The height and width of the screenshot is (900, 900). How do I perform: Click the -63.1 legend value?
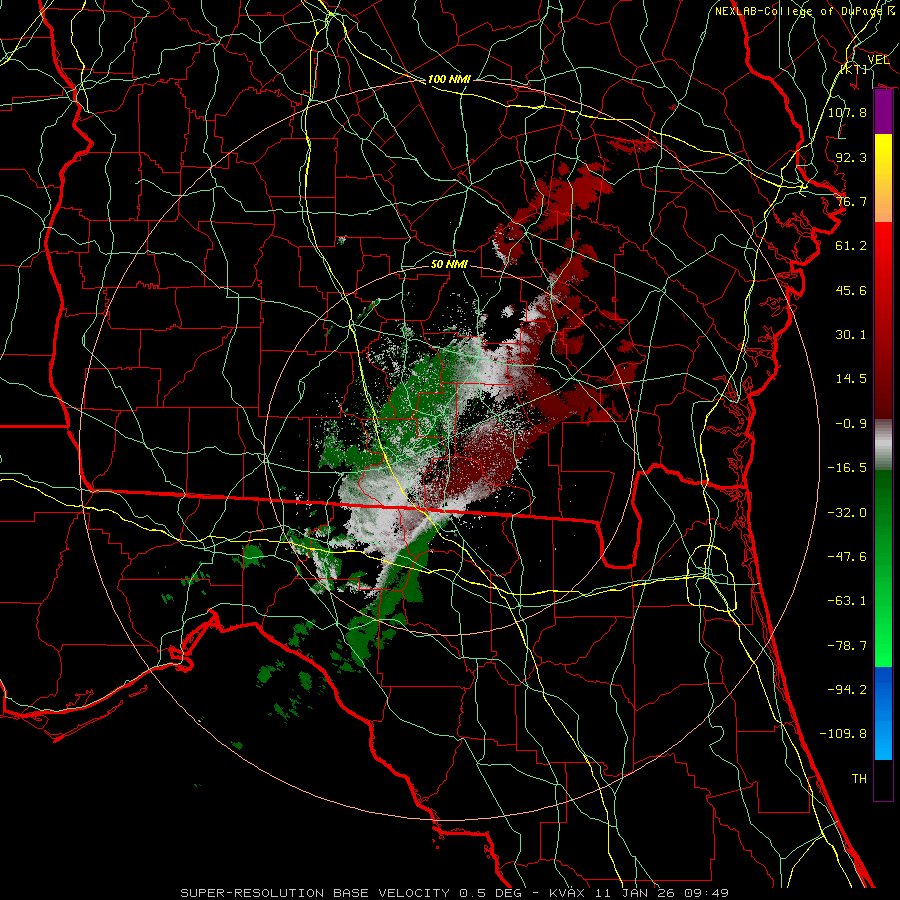(847, 600)
